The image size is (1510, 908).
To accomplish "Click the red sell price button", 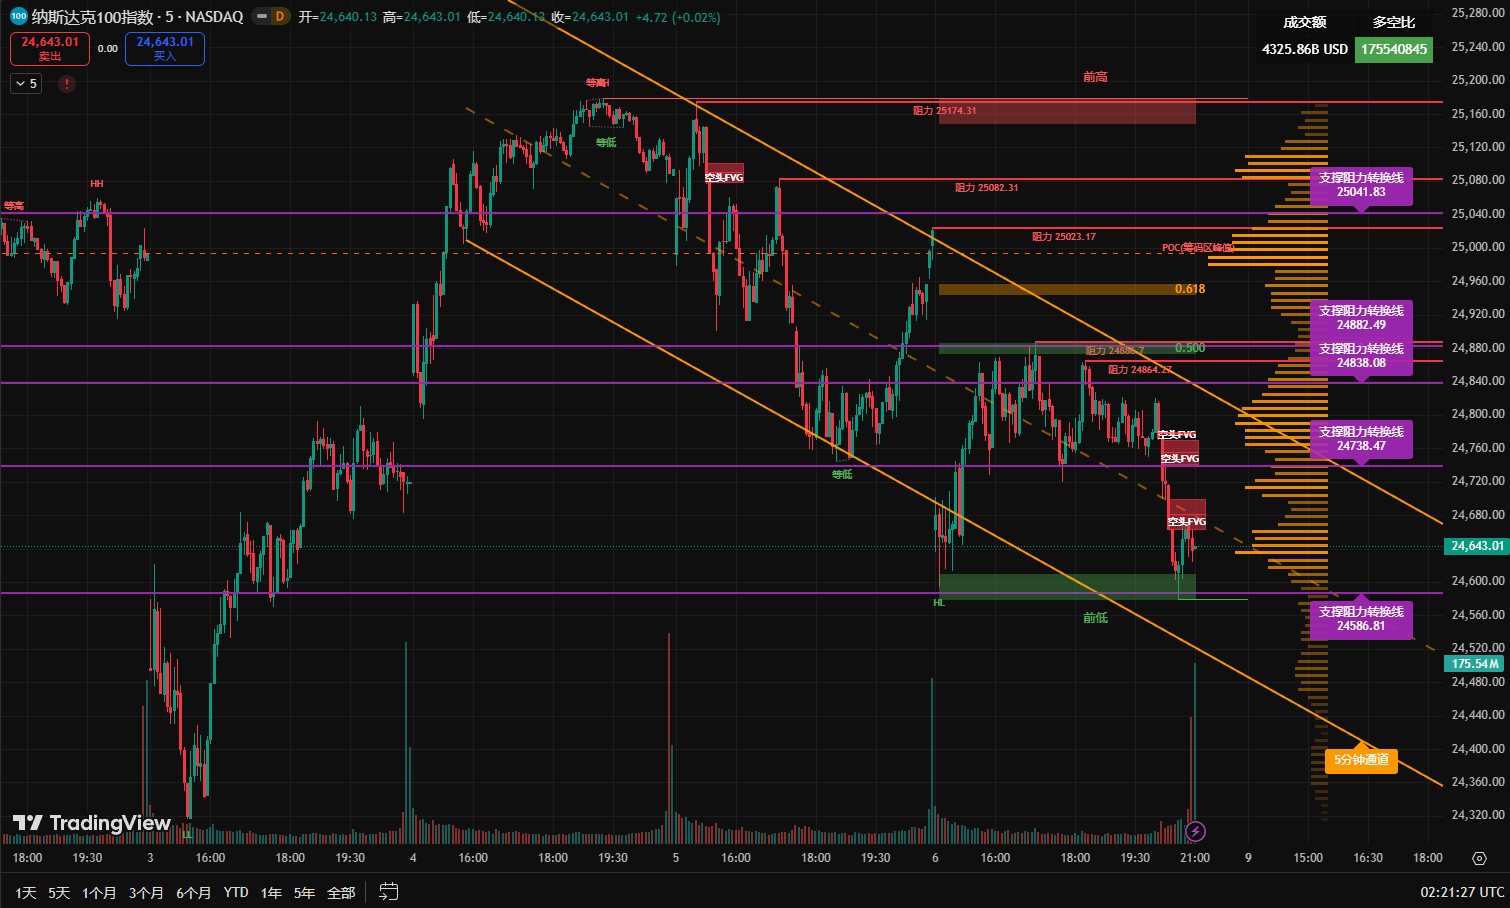I will [50, 48].
